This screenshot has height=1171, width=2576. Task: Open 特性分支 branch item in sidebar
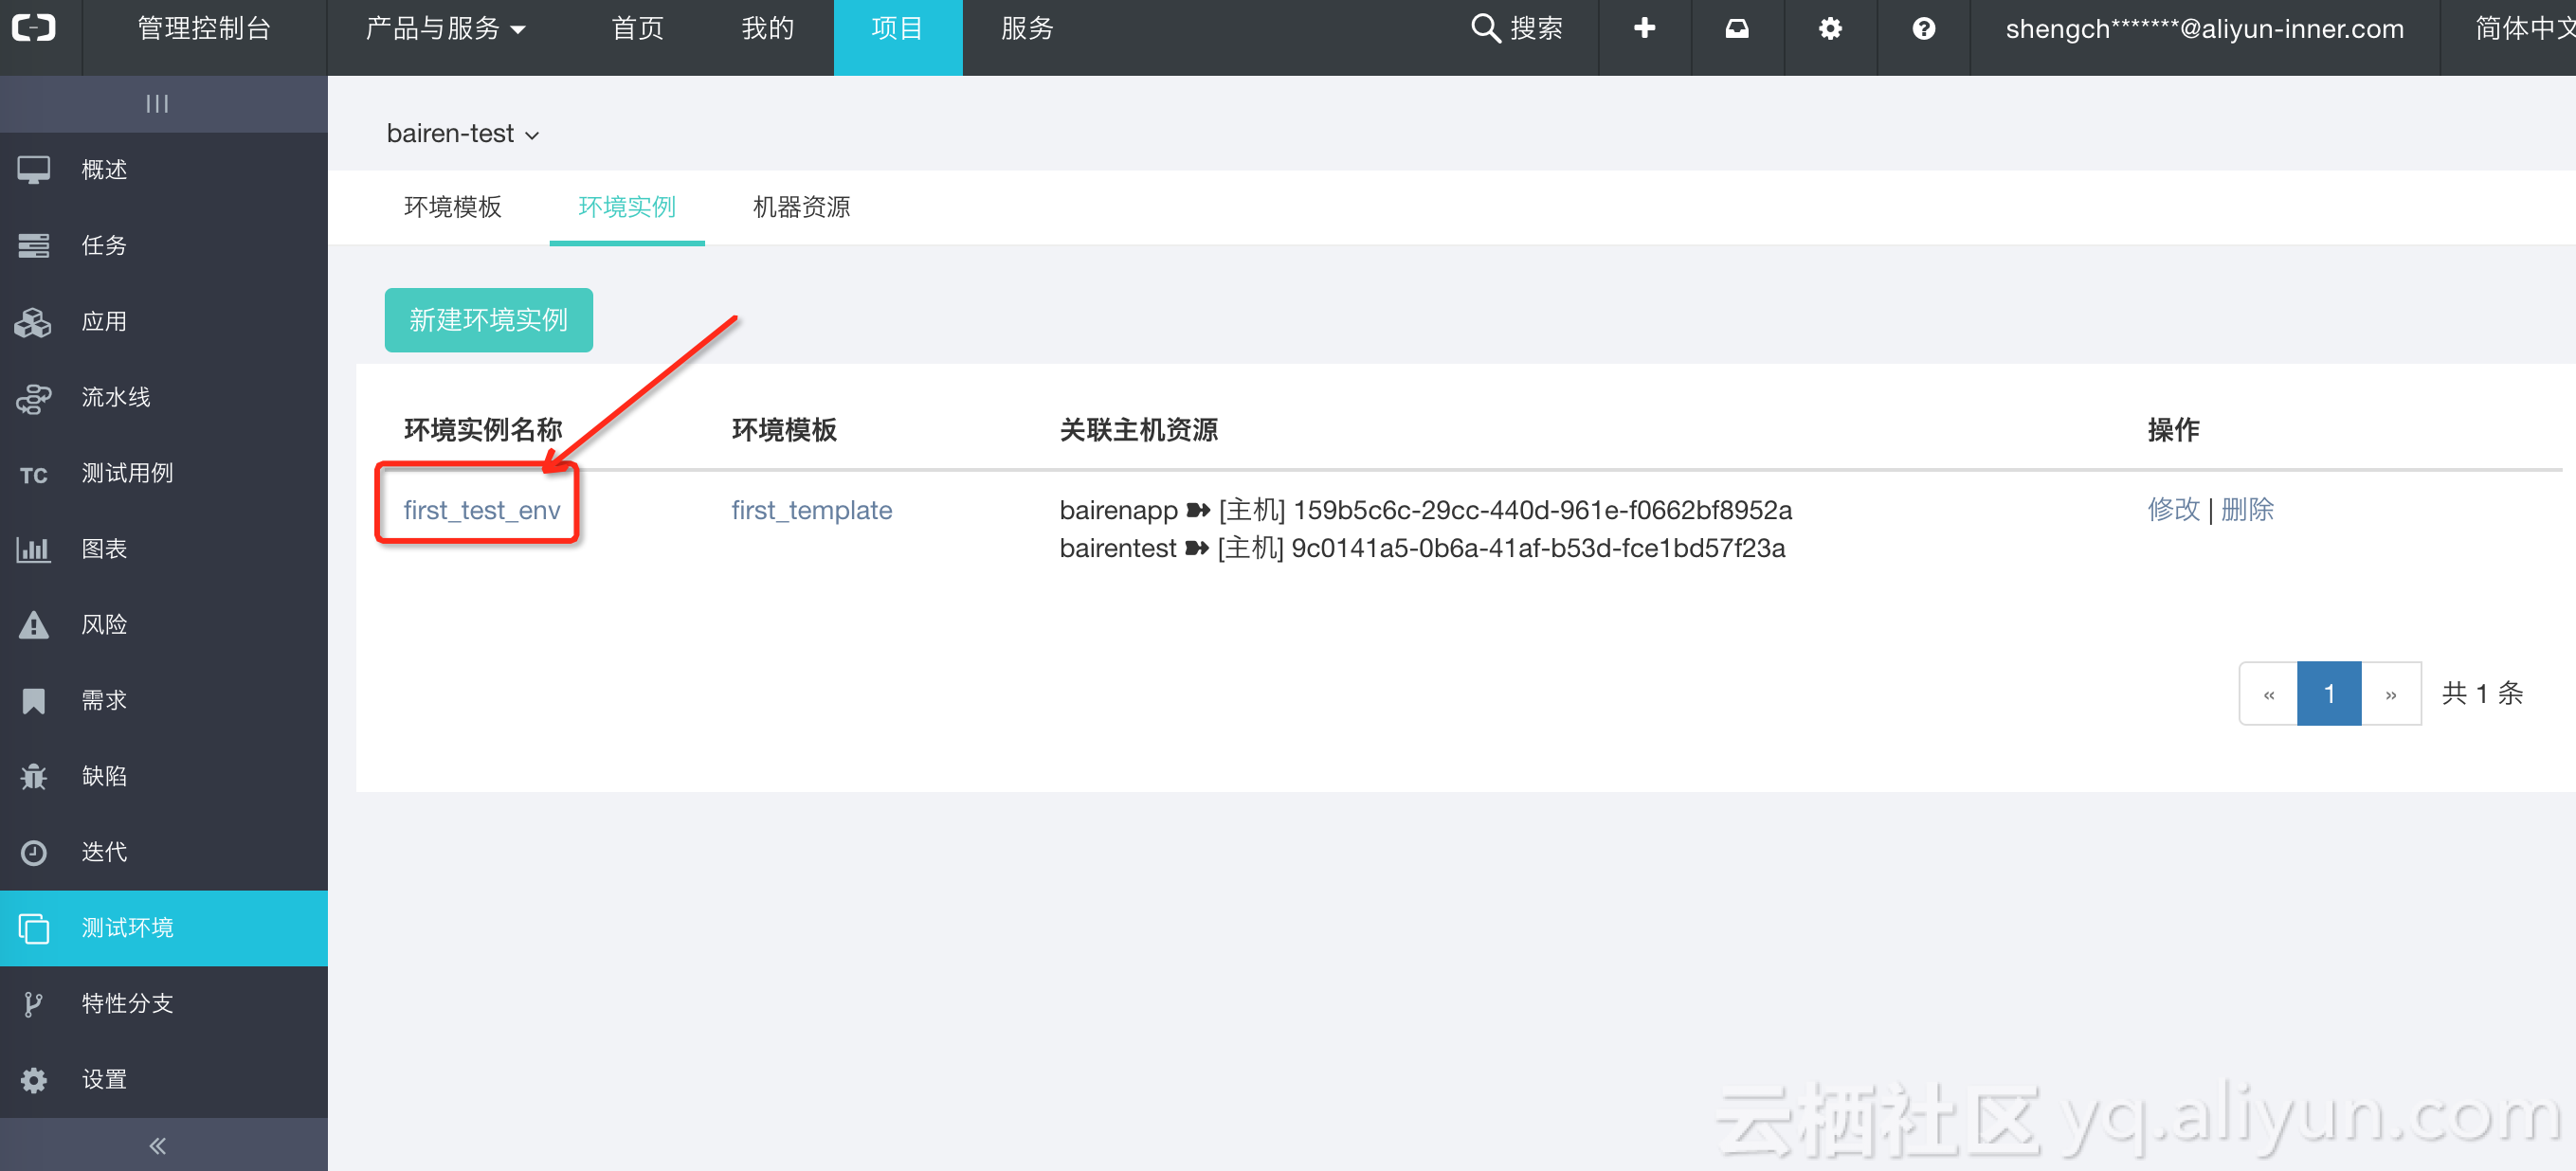click(126, 1003)
